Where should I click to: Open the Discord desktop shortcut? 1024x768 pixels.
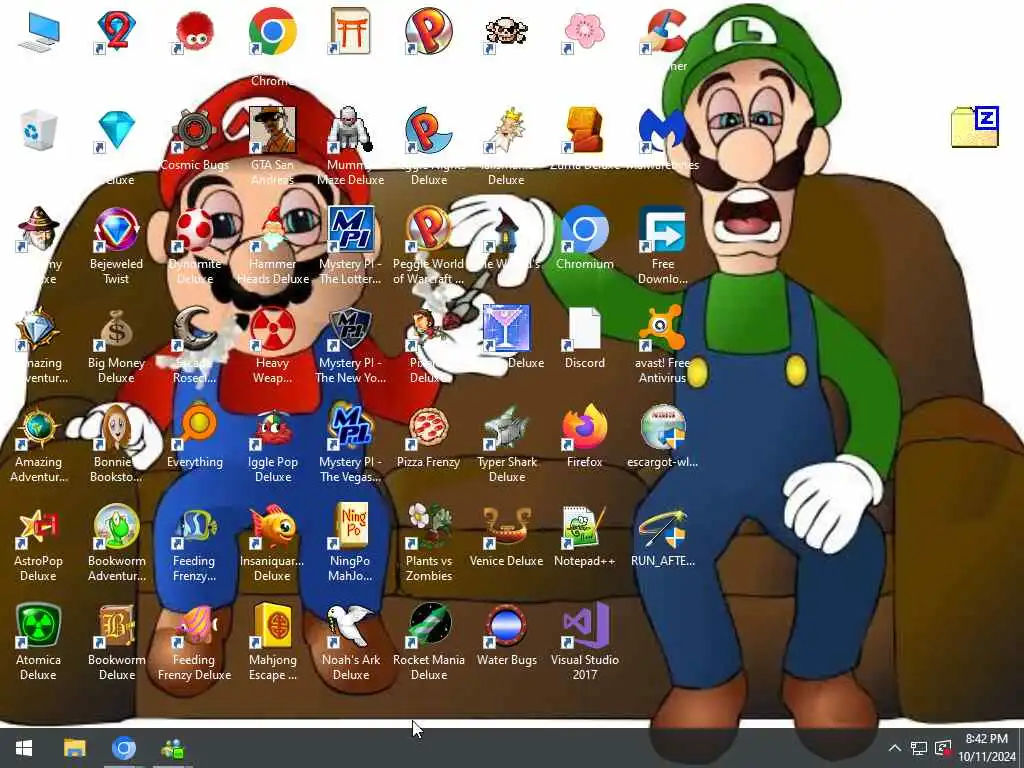584,329
